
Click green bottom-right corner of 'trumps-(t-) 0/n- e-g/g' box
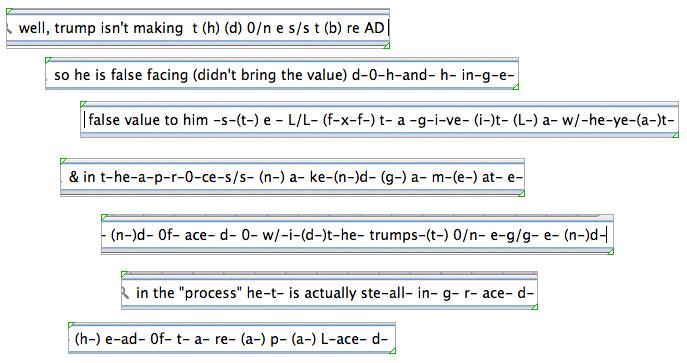(611, 251)
